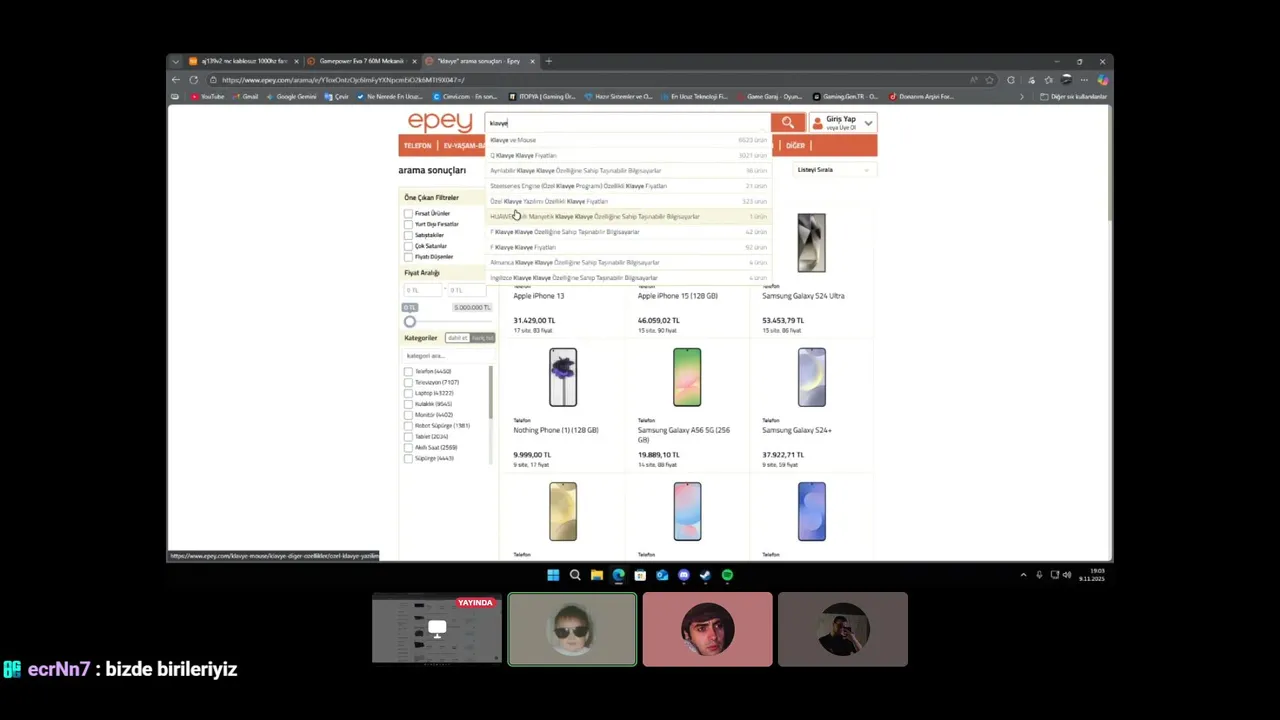
Task: Check the Laptop category checkbox
Action: pos(408,393)
